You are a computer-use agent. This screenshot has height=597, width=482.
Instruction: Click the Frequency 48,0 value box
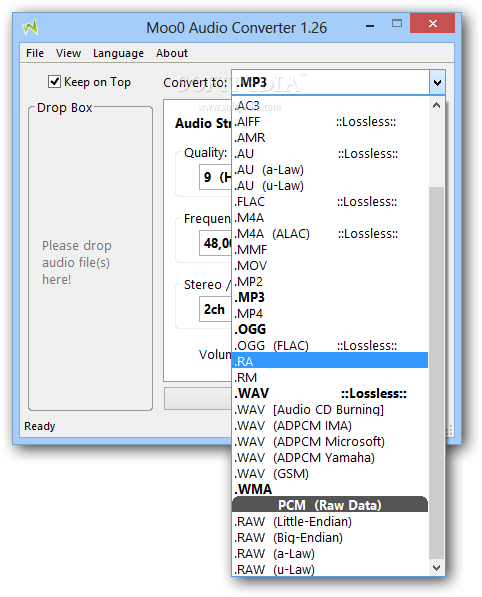click(215, 243)
